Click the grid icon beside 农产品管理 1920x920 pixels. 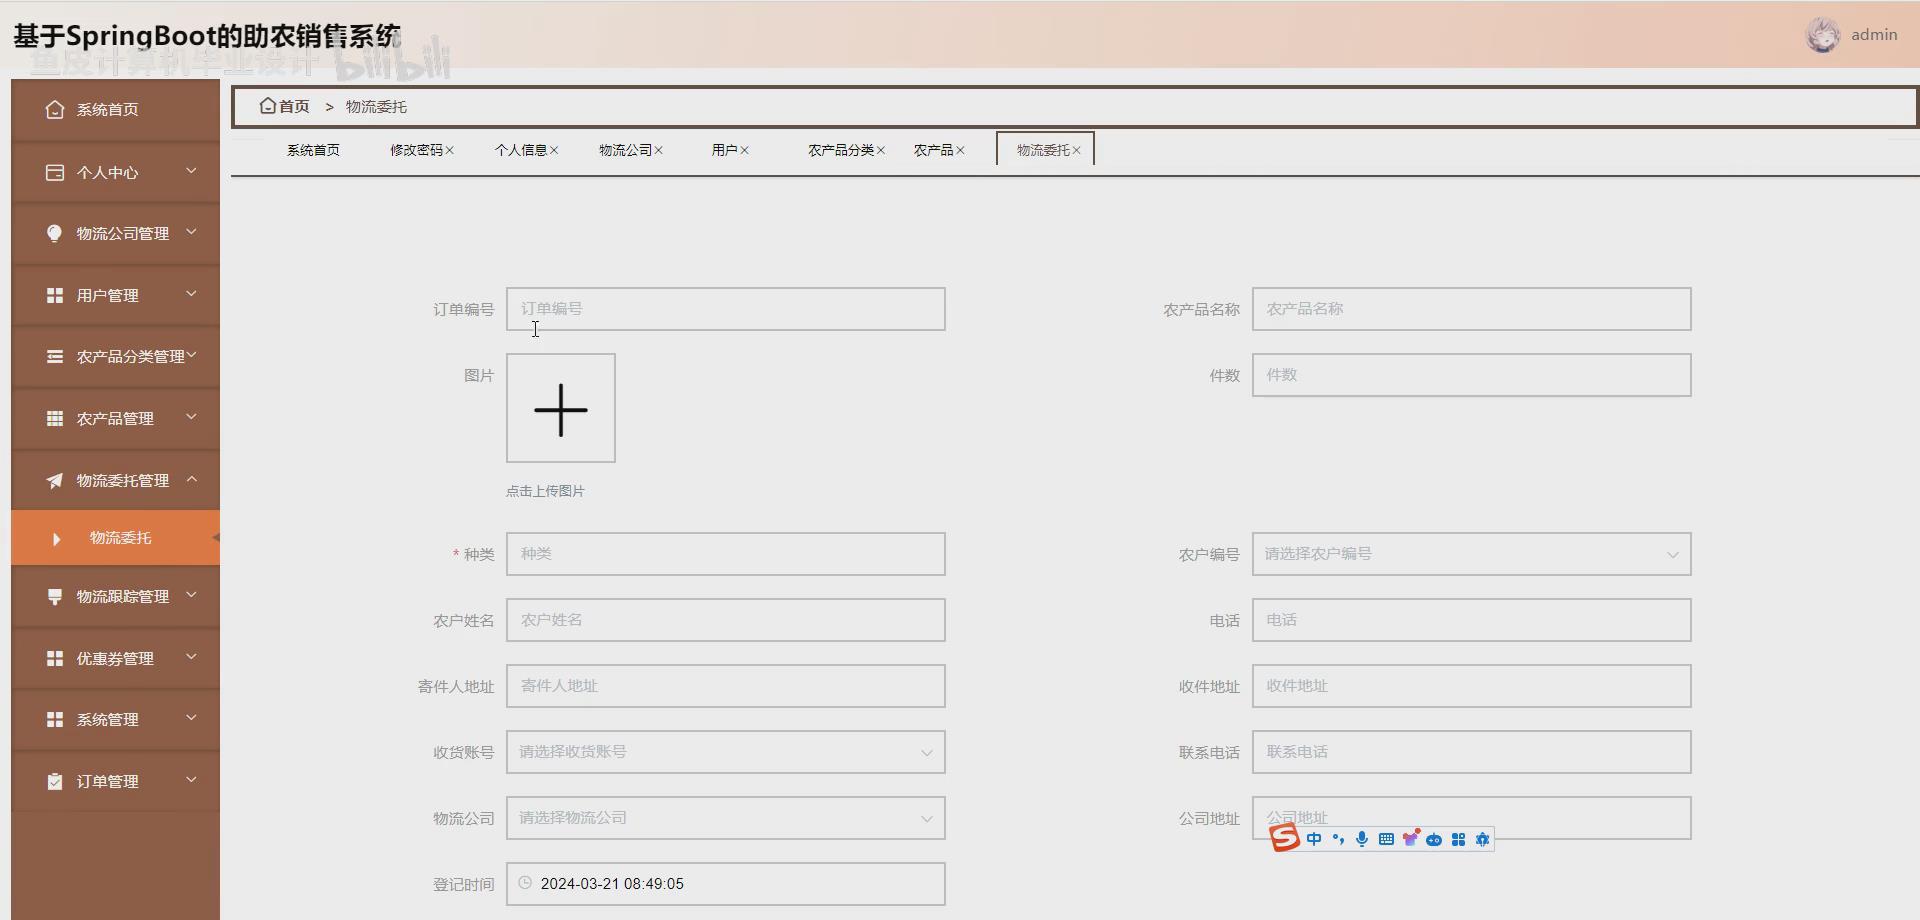coord(55,418)
